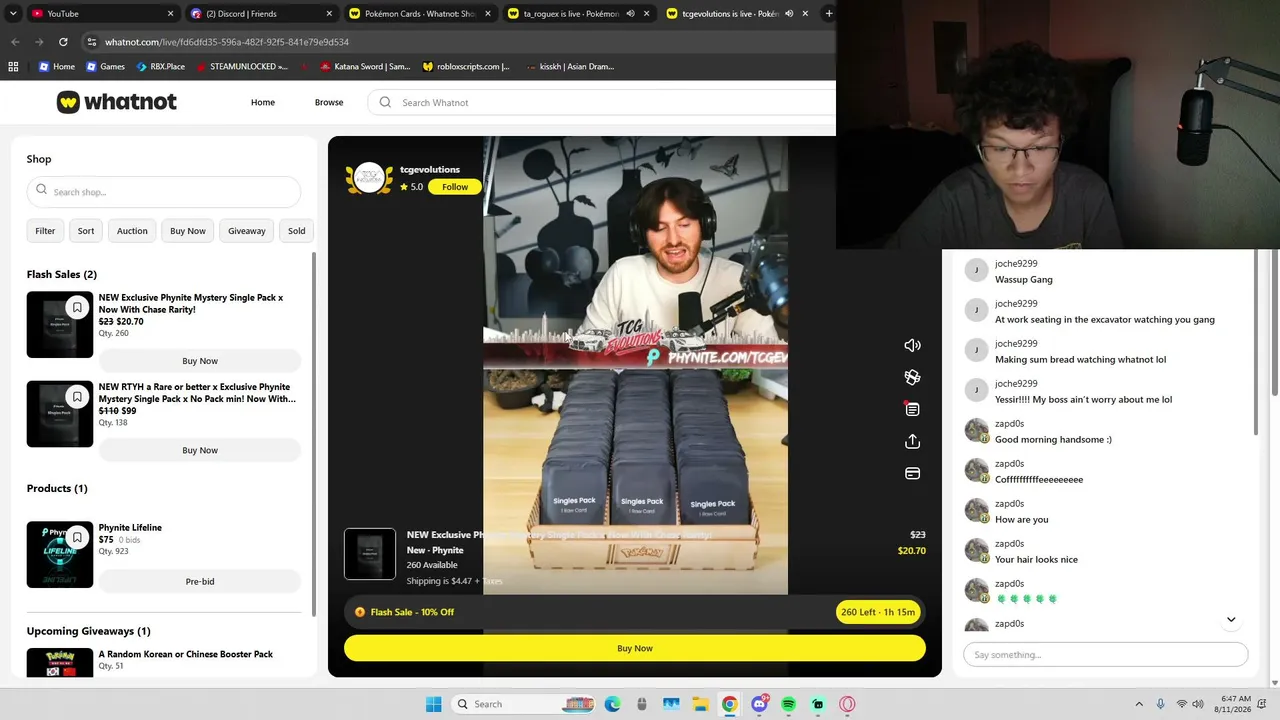Open a new browser tab

(x=828, y=14)
